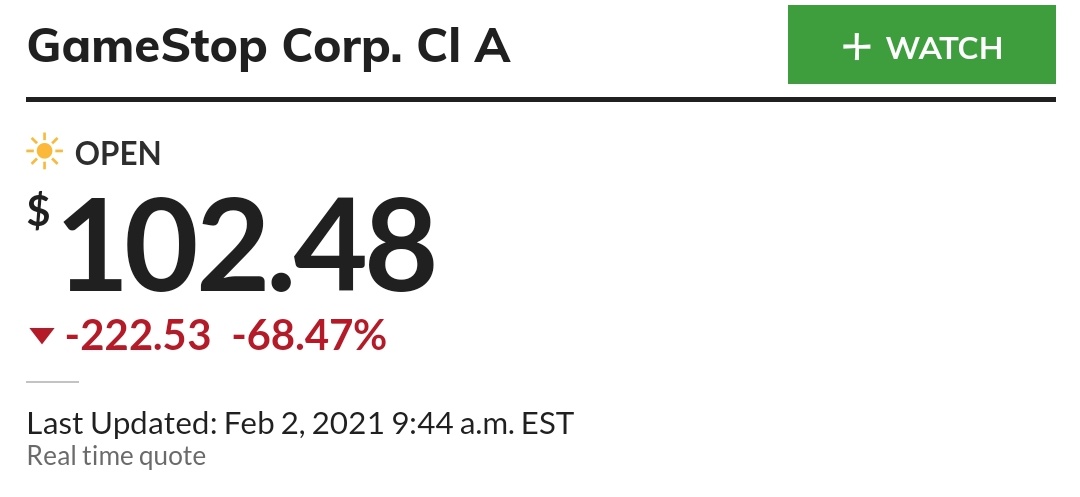The image size is (1080, 497).
Task: Click the red down-triangle change arrow
Action: click(41, 336)
